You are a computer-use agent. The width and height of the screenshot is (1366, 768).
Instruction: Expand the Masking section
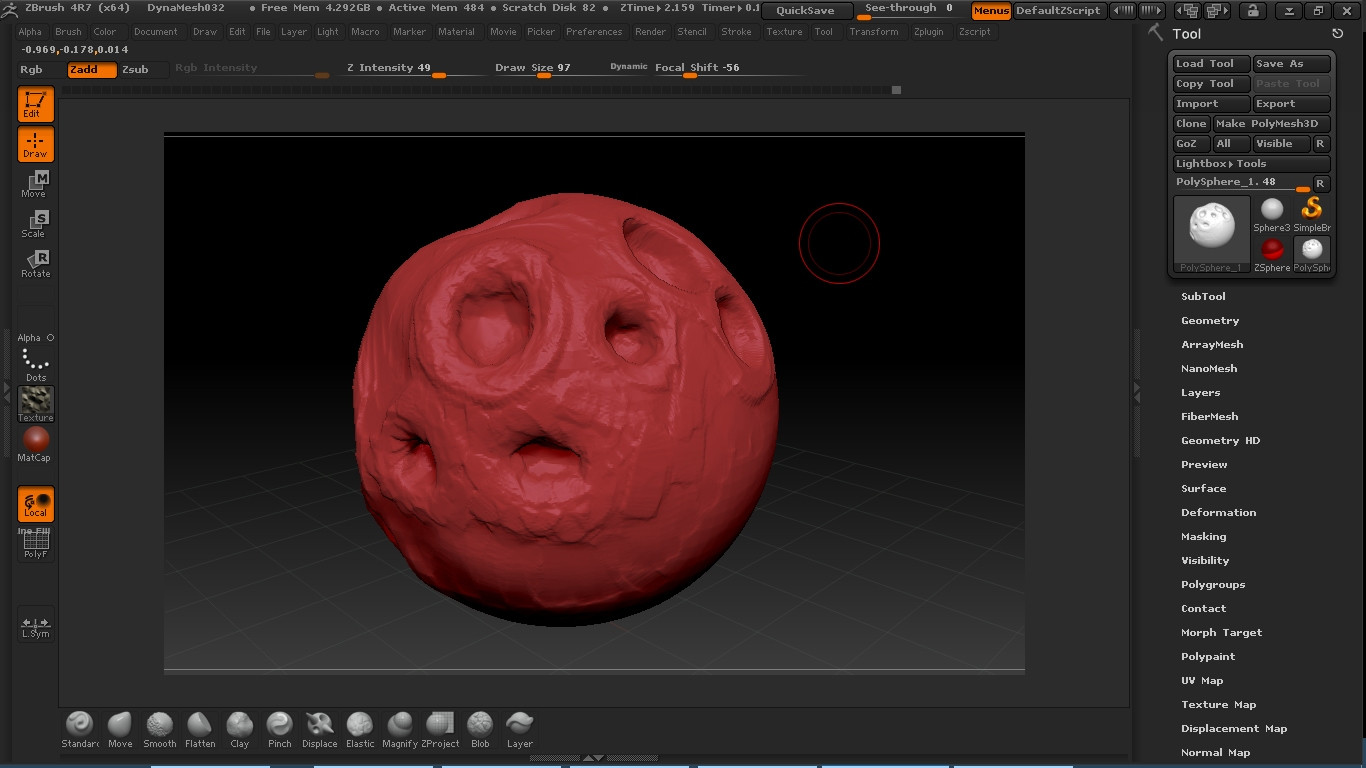tap(1203, 537)
